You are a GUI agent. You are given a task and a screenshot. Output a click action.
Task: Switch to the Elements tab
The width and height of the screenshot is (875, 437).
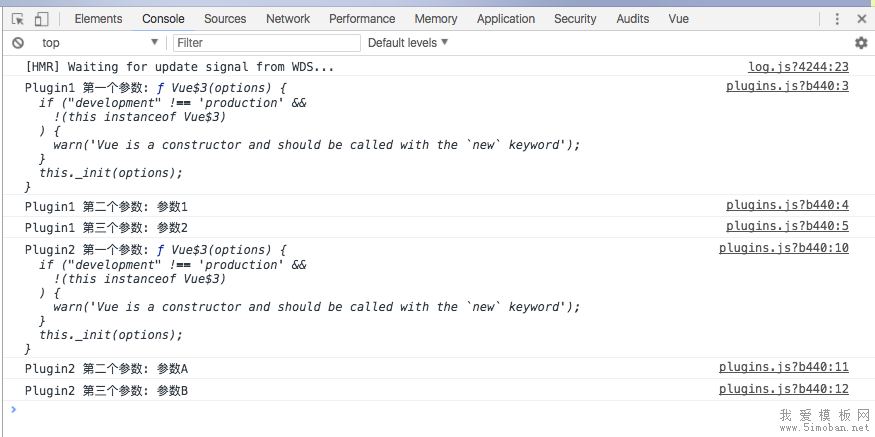click(x=98, y=19)
